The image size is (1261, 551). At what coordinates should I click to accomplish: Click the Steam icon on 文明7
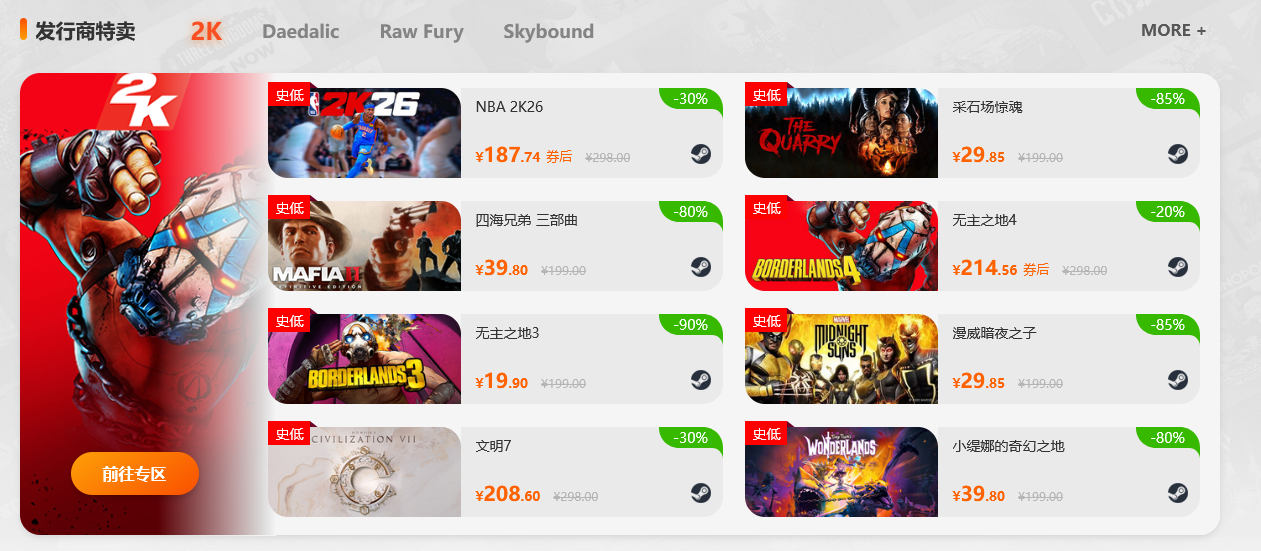700,493
